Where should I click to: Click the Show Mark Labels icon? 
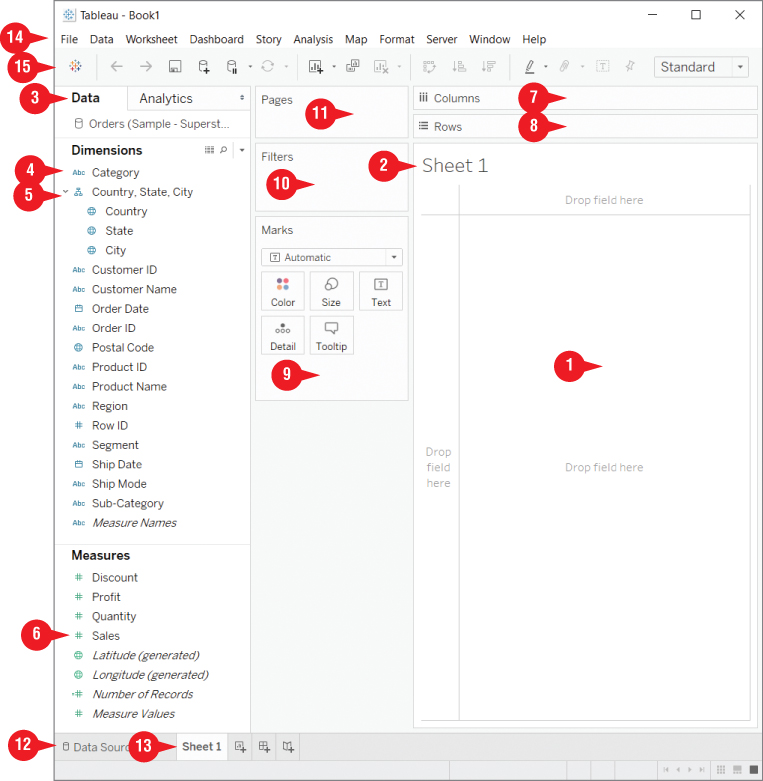(603, 66)
